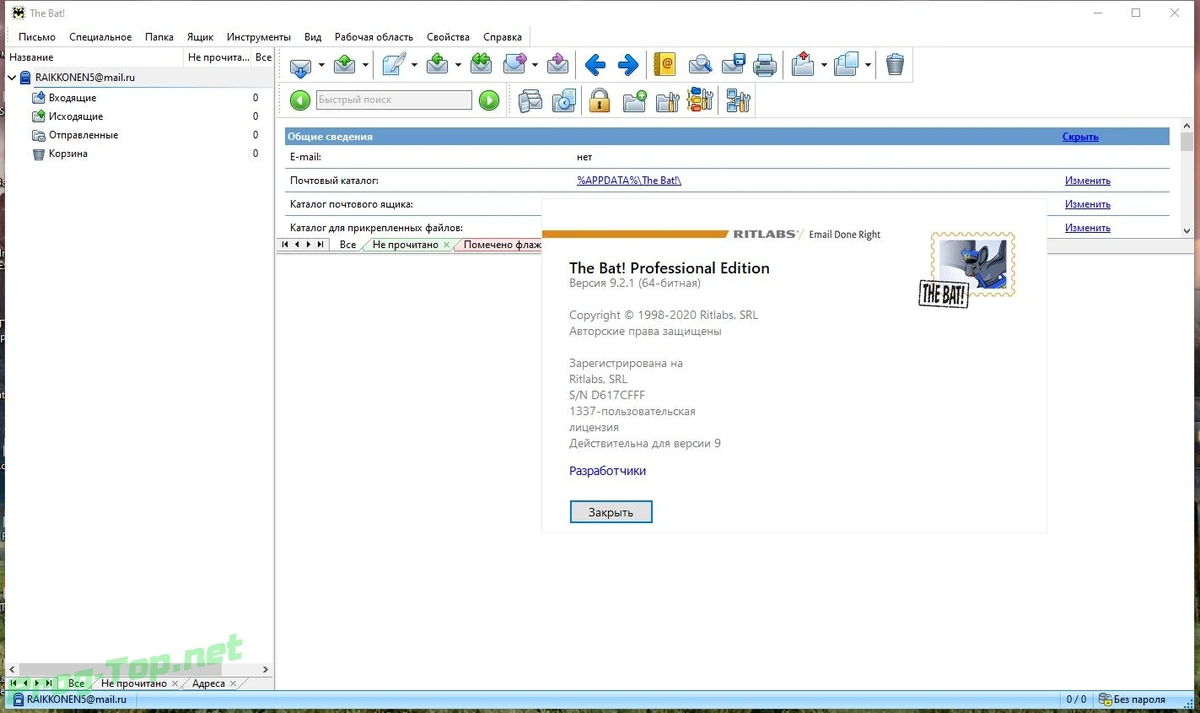
Task: Open the Вид menu
Action: coord(313,37)
